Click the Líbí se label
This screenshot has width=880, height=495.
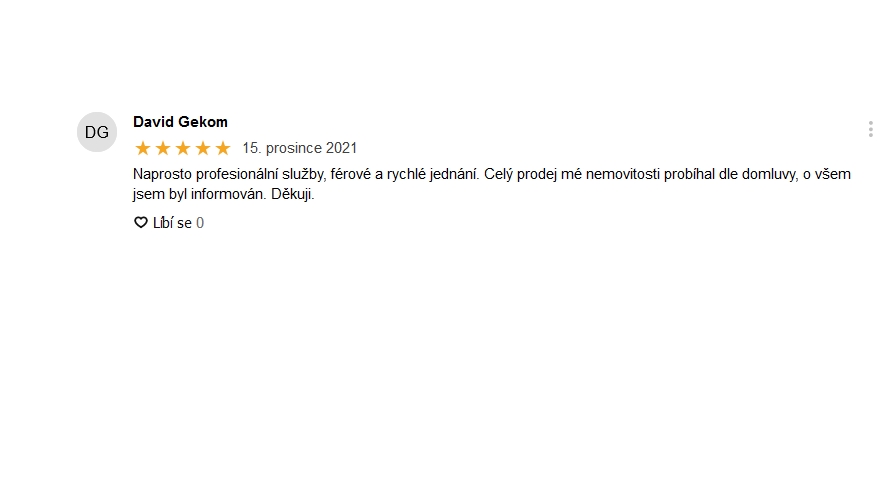pos(172,223)
